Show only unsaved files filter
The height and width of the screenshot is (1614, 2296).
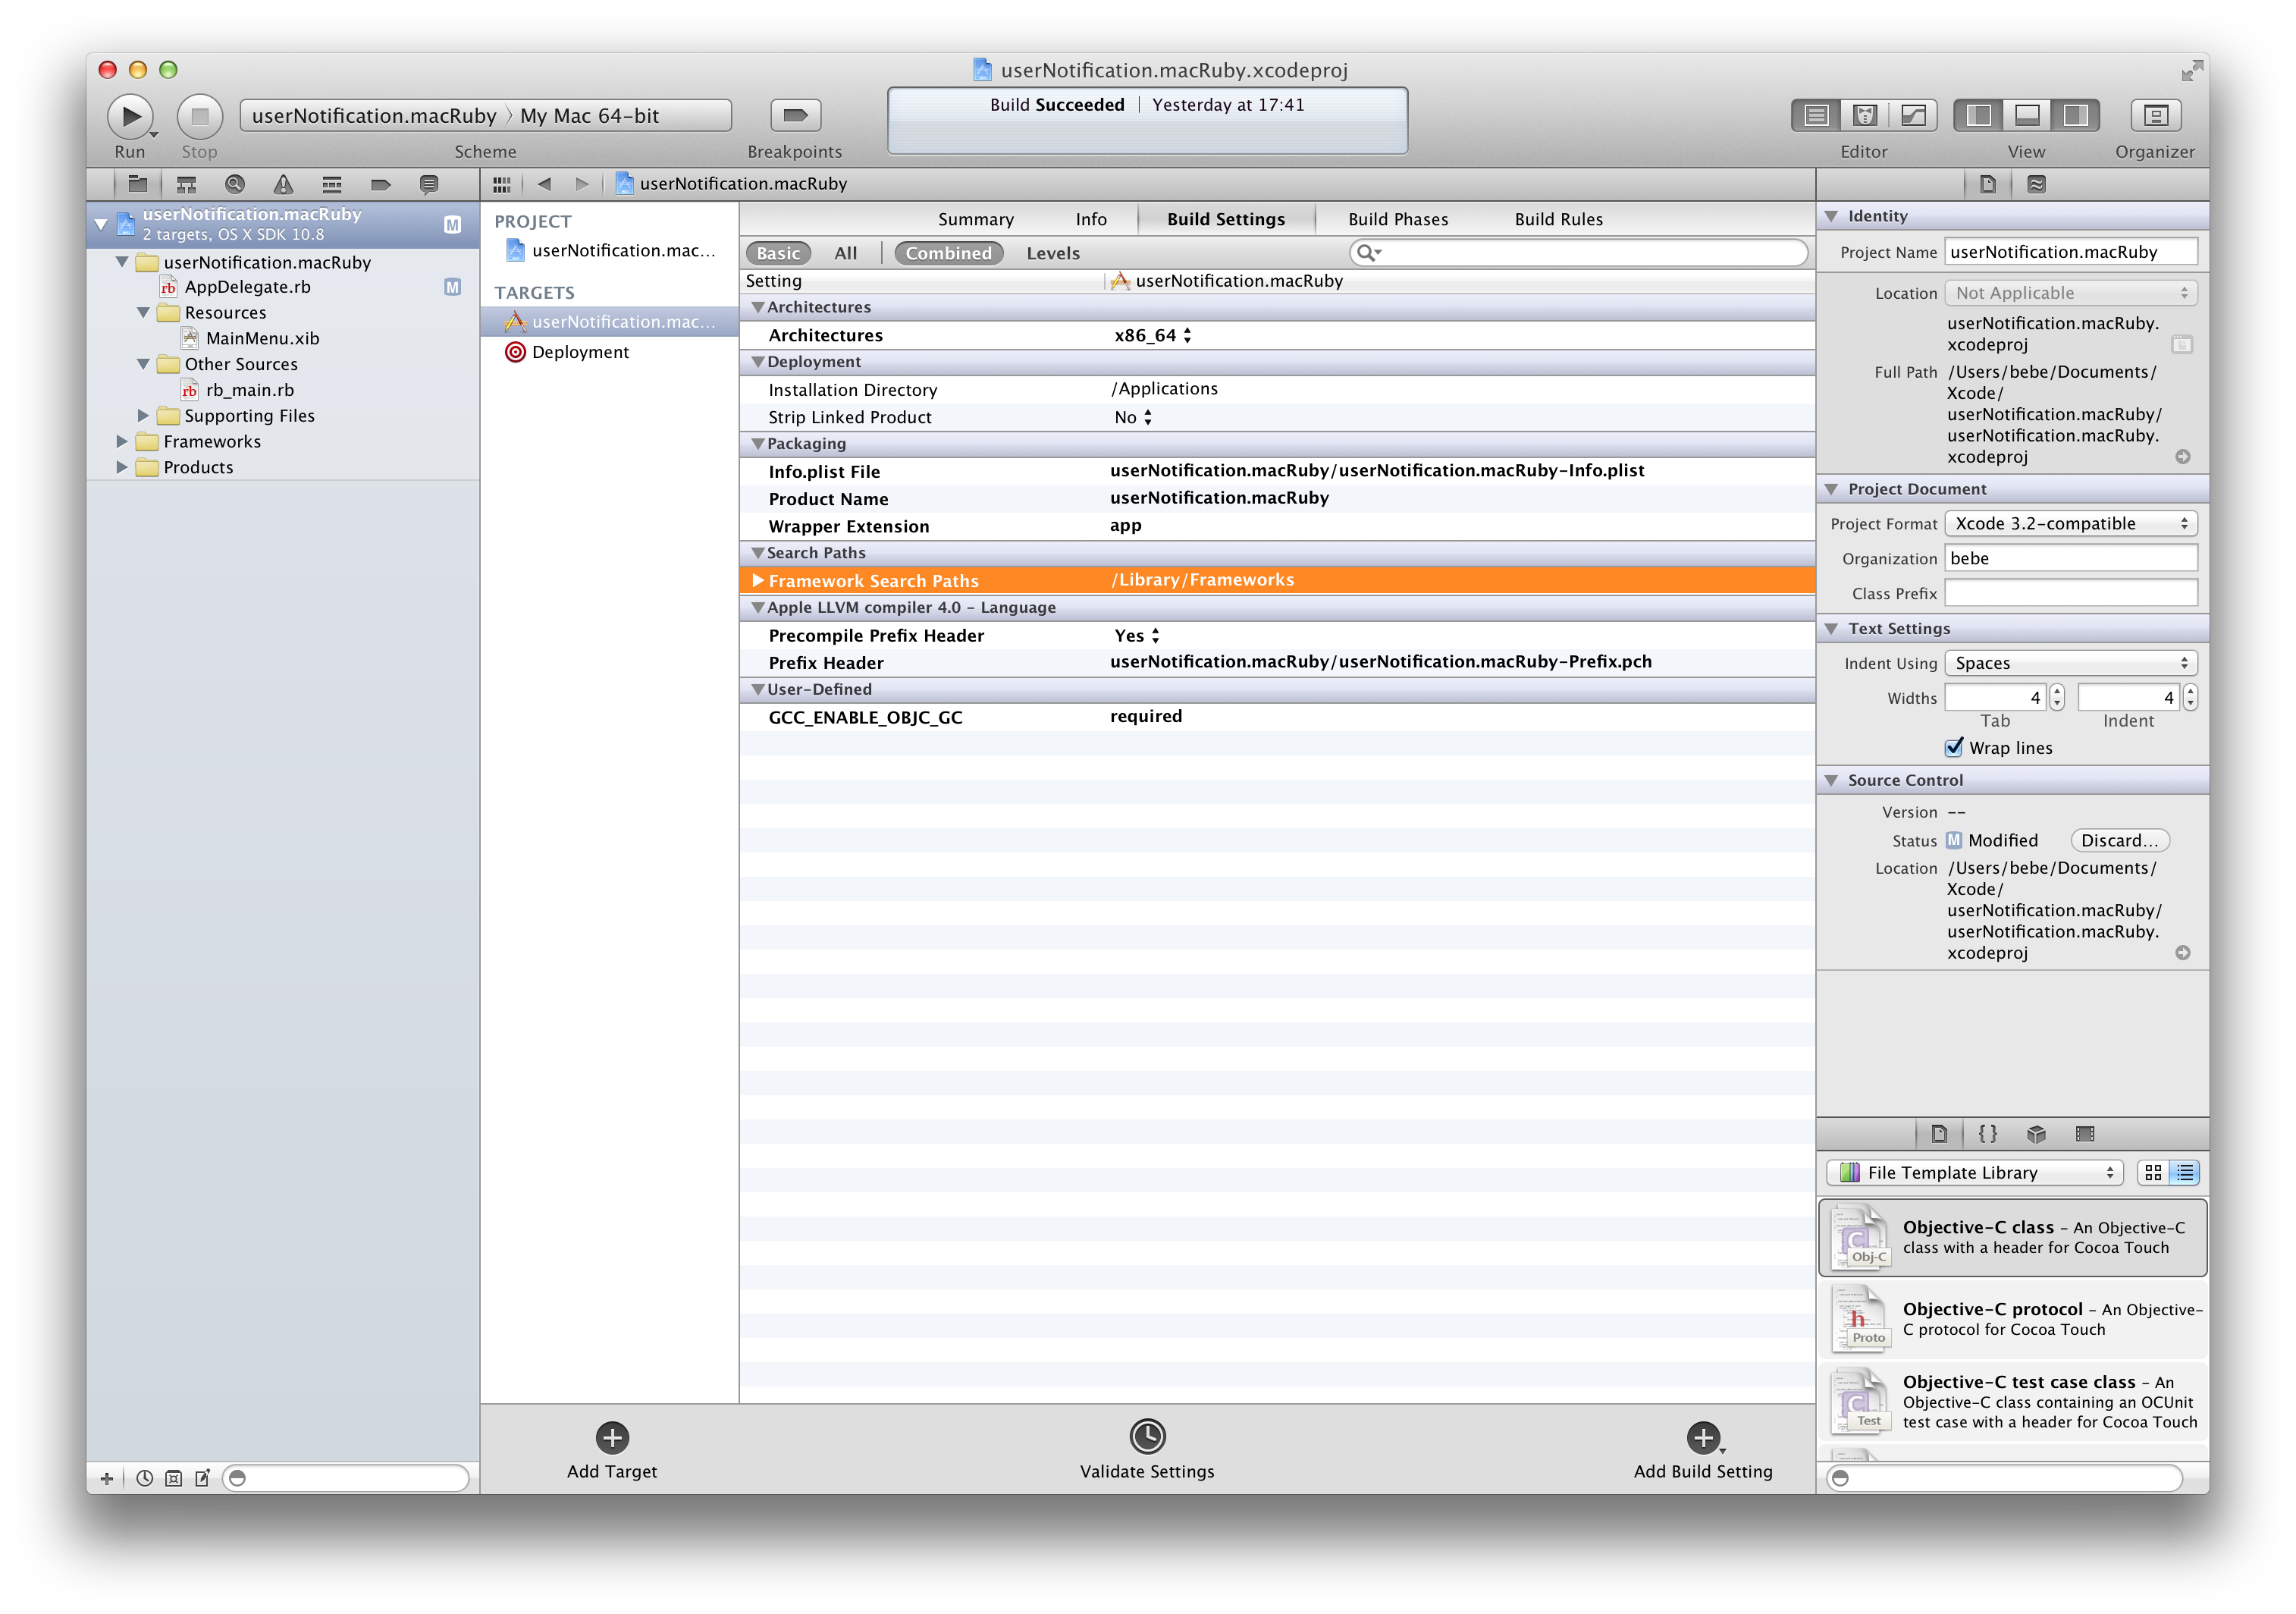tap(202, 1478)
